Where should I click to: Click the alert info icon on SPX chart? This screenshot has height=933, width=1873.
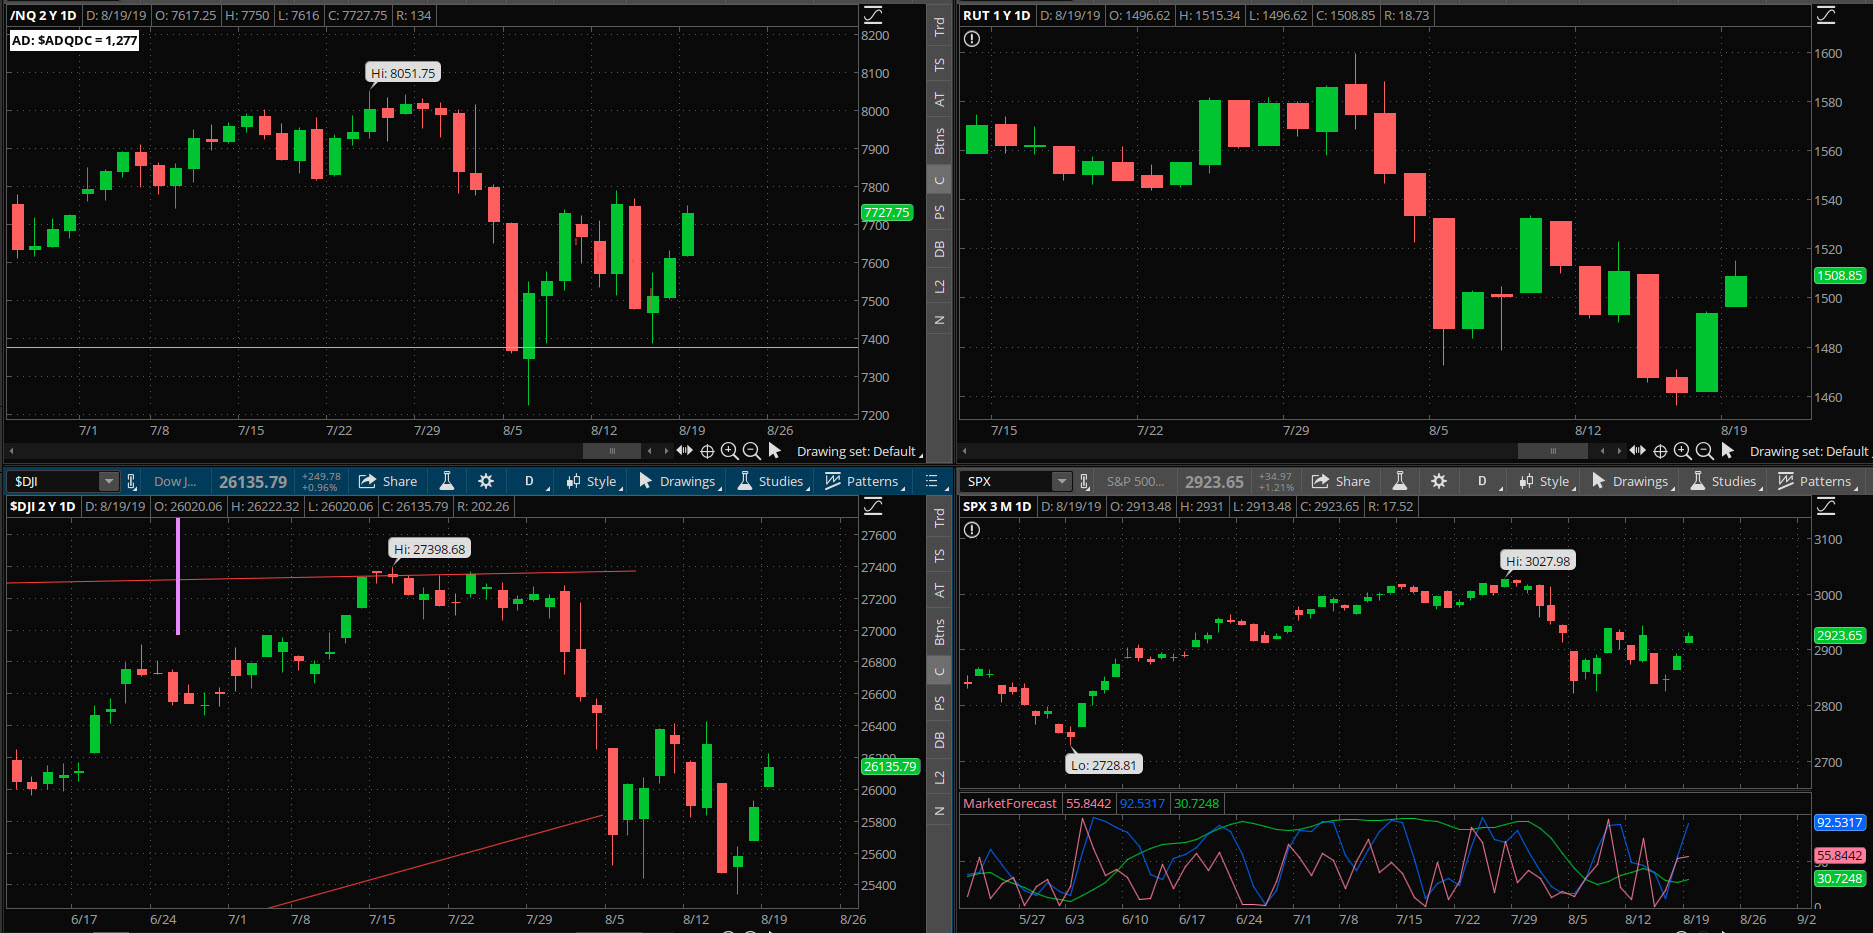pyautogui.click(x=972, y=530)
